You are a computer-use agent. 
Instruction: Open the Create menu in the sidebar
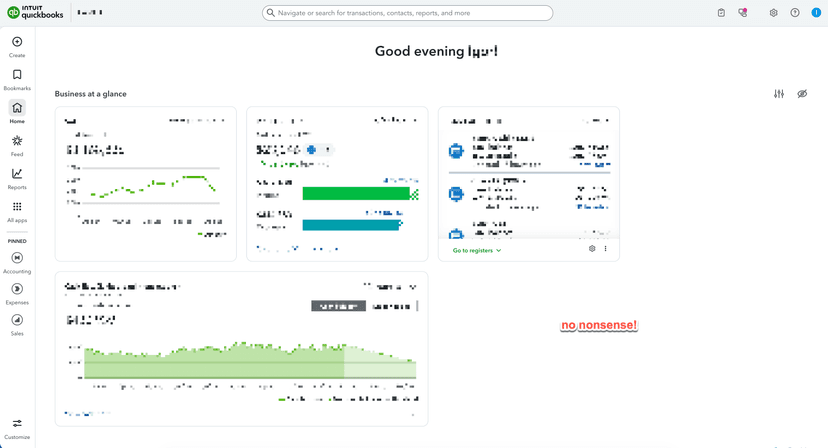[x=17, y=46]
